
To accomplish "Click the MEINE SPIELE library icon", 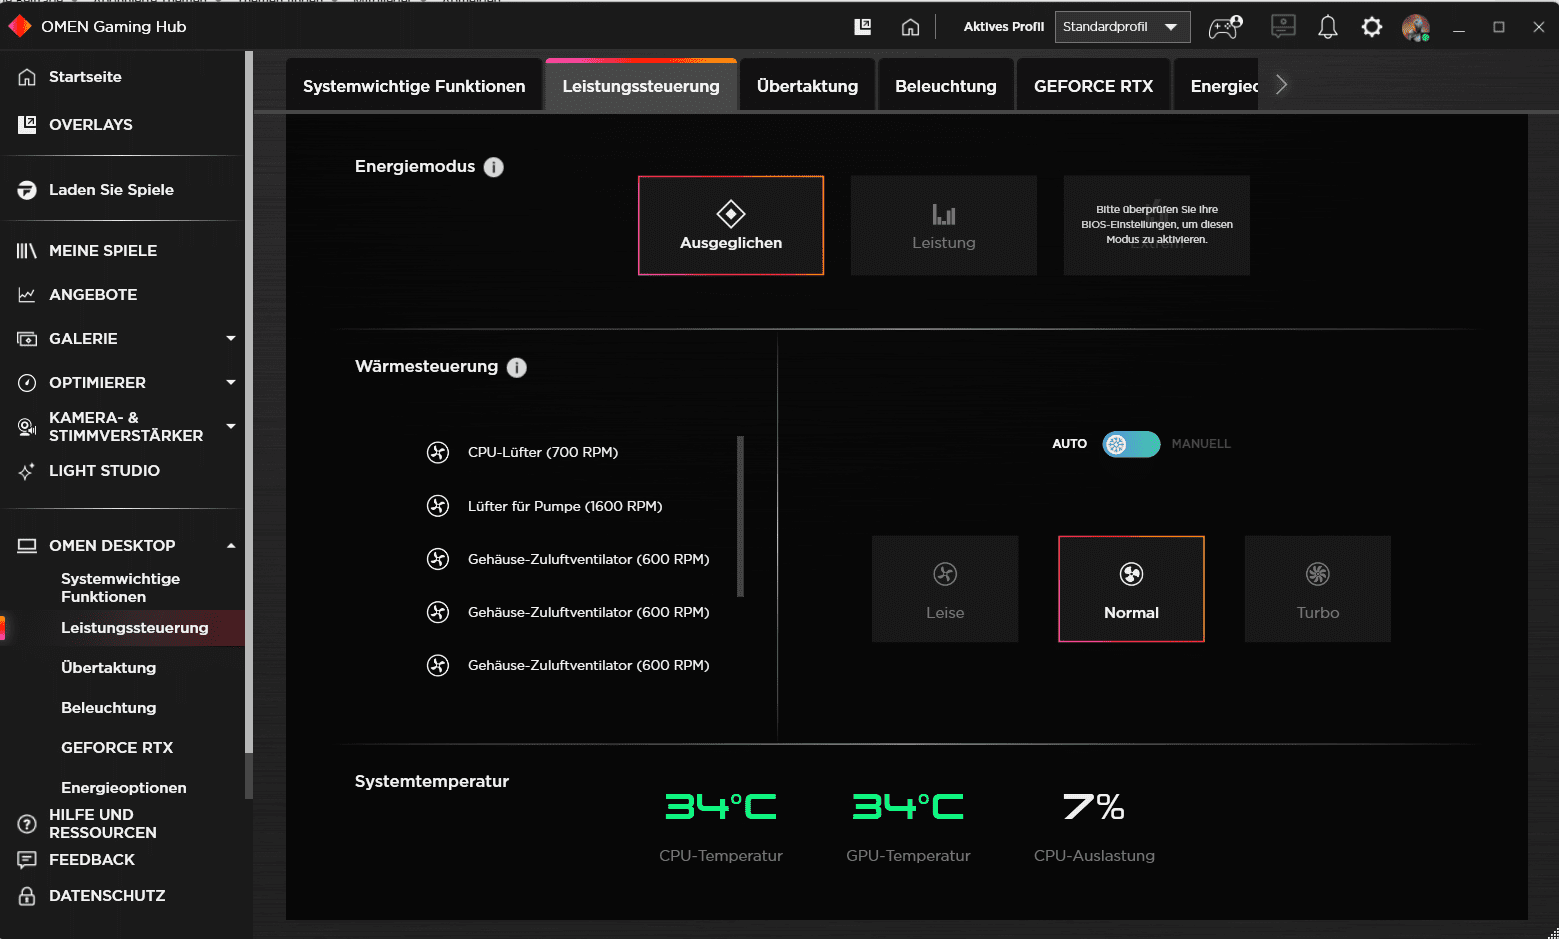I will pyautogui.click(x=27, y=251).
